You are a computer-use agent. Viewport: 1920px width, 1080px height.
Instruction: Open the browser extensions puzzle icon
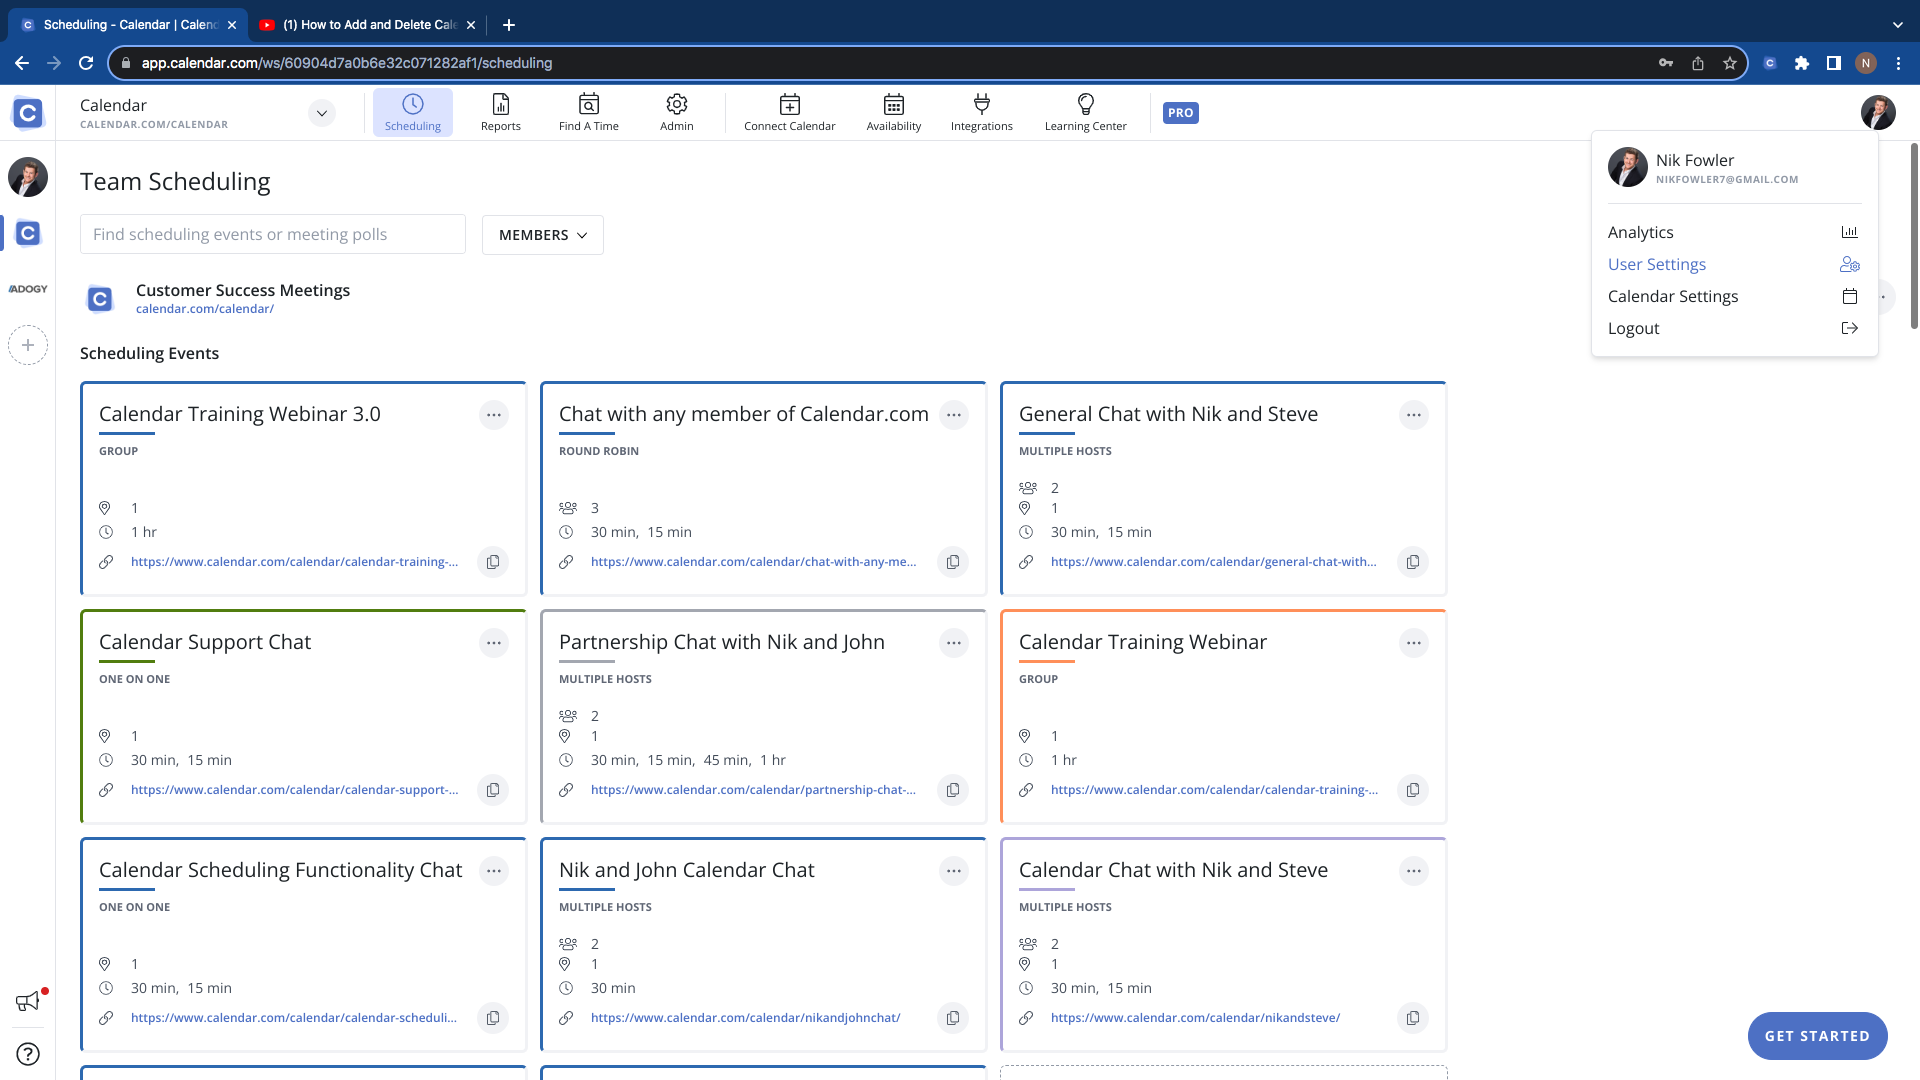(x=1801, y=63)
